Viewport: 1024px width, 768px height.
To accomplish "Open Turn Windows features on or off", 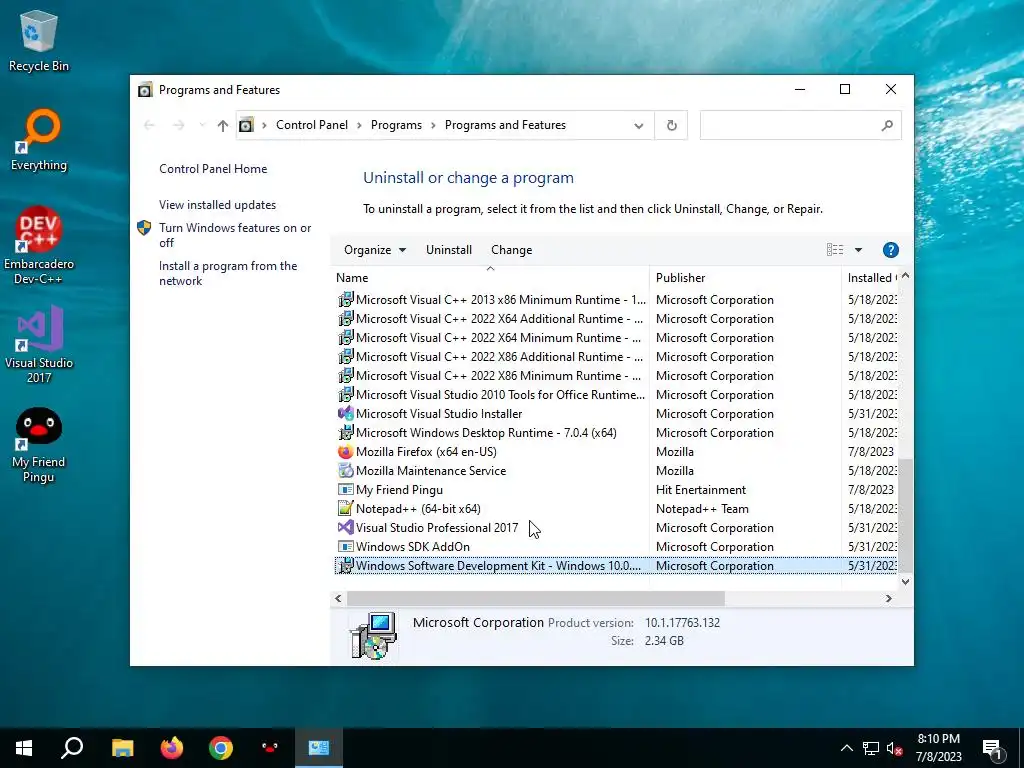I will pos(235,235).
